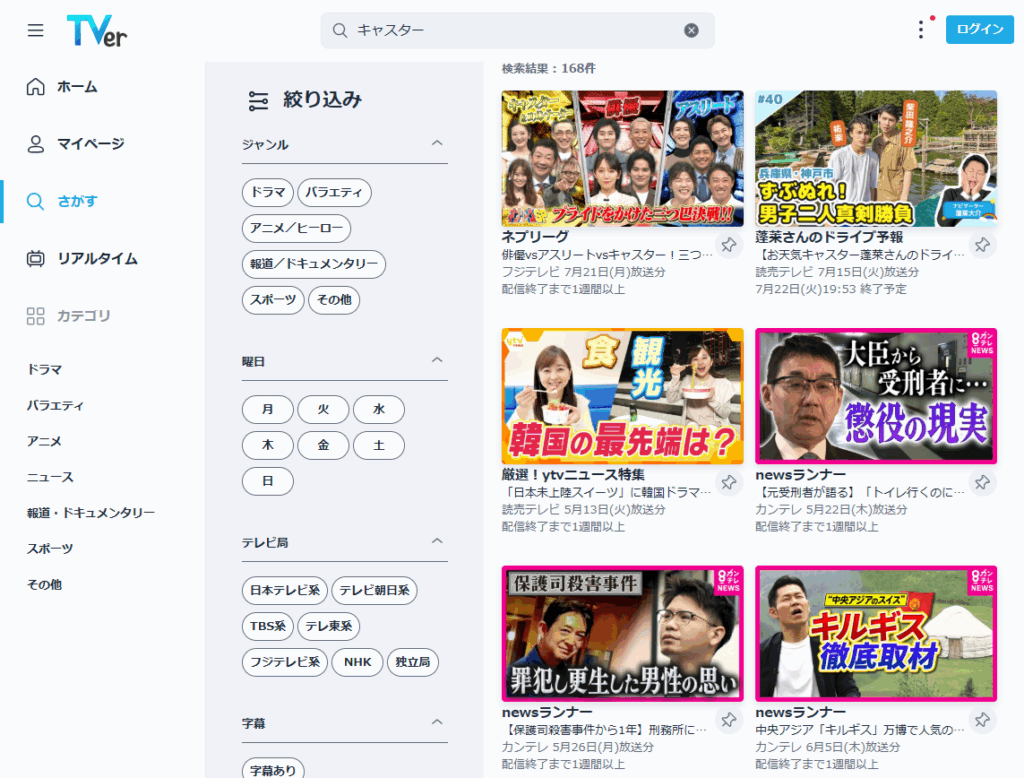Screen dimensions: 1024x778
Task: Click the マイページ person icon
Action: click(35, 144)
